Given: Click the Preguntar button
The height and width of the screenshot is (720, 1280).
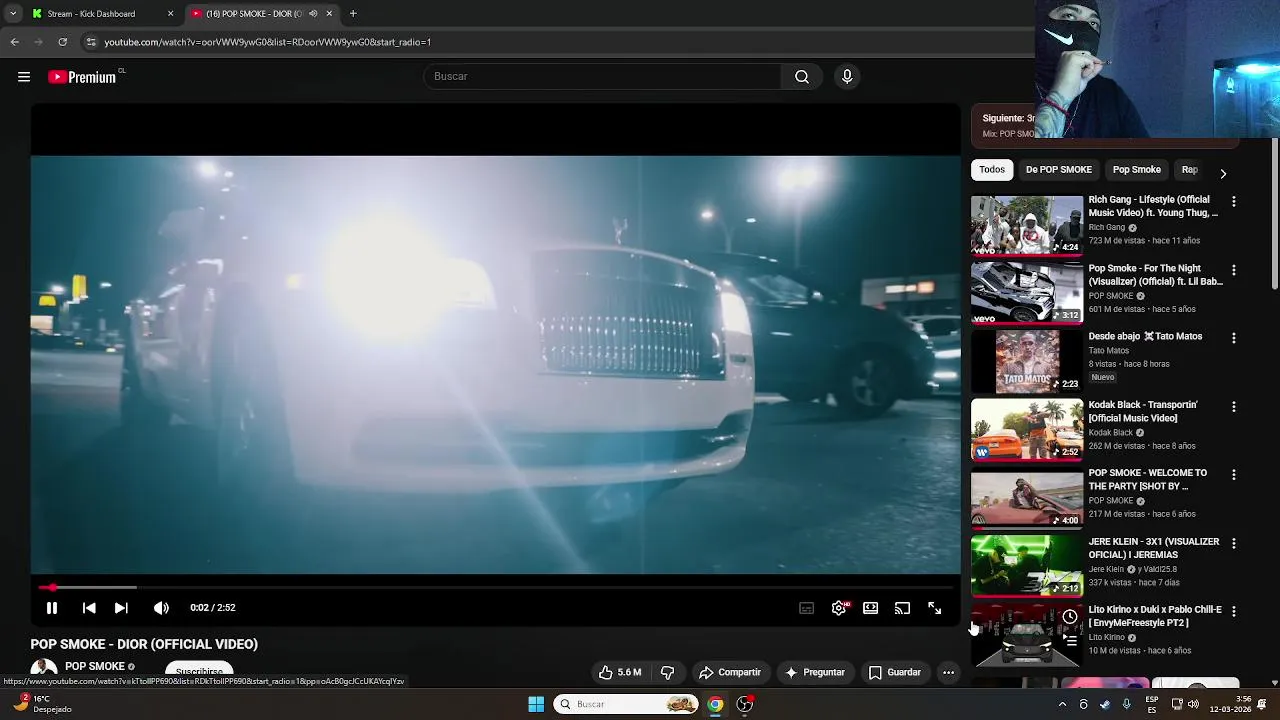Looking at the screenshot, I should [815, 673].
